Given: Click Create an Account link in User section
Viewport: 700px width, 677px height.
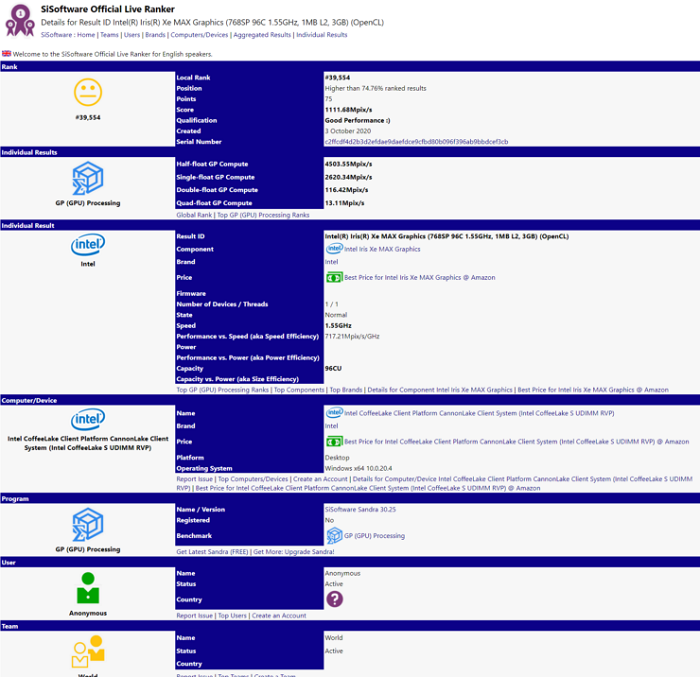Looking at the screenshot, I should [x=279, y=615].
